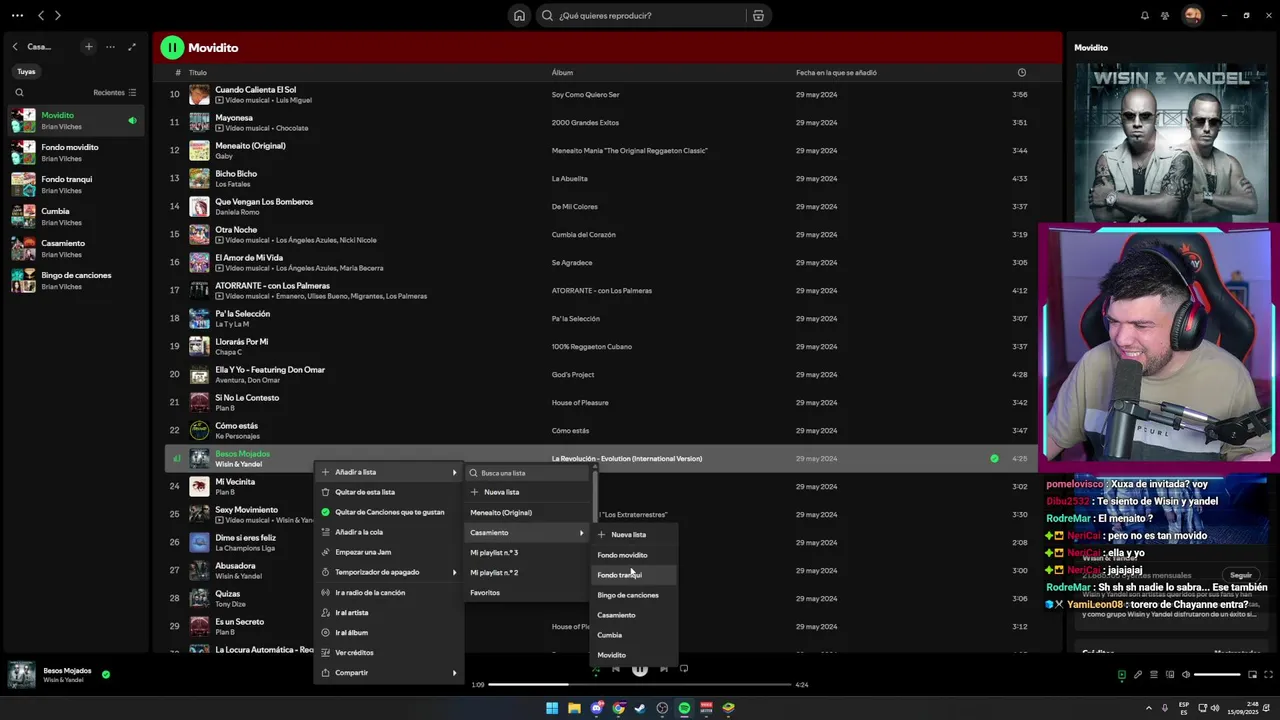Screen dimensions: 1280x720
Task: Open the Spotify Home button
Action: tap(519, 15)
